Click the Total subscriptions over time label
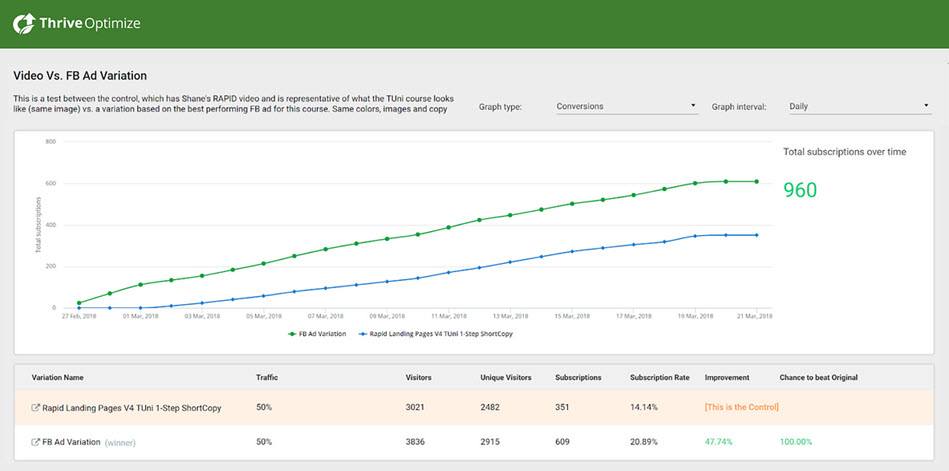The height and width of the screenshot is (471, 949). click(845, 152)
